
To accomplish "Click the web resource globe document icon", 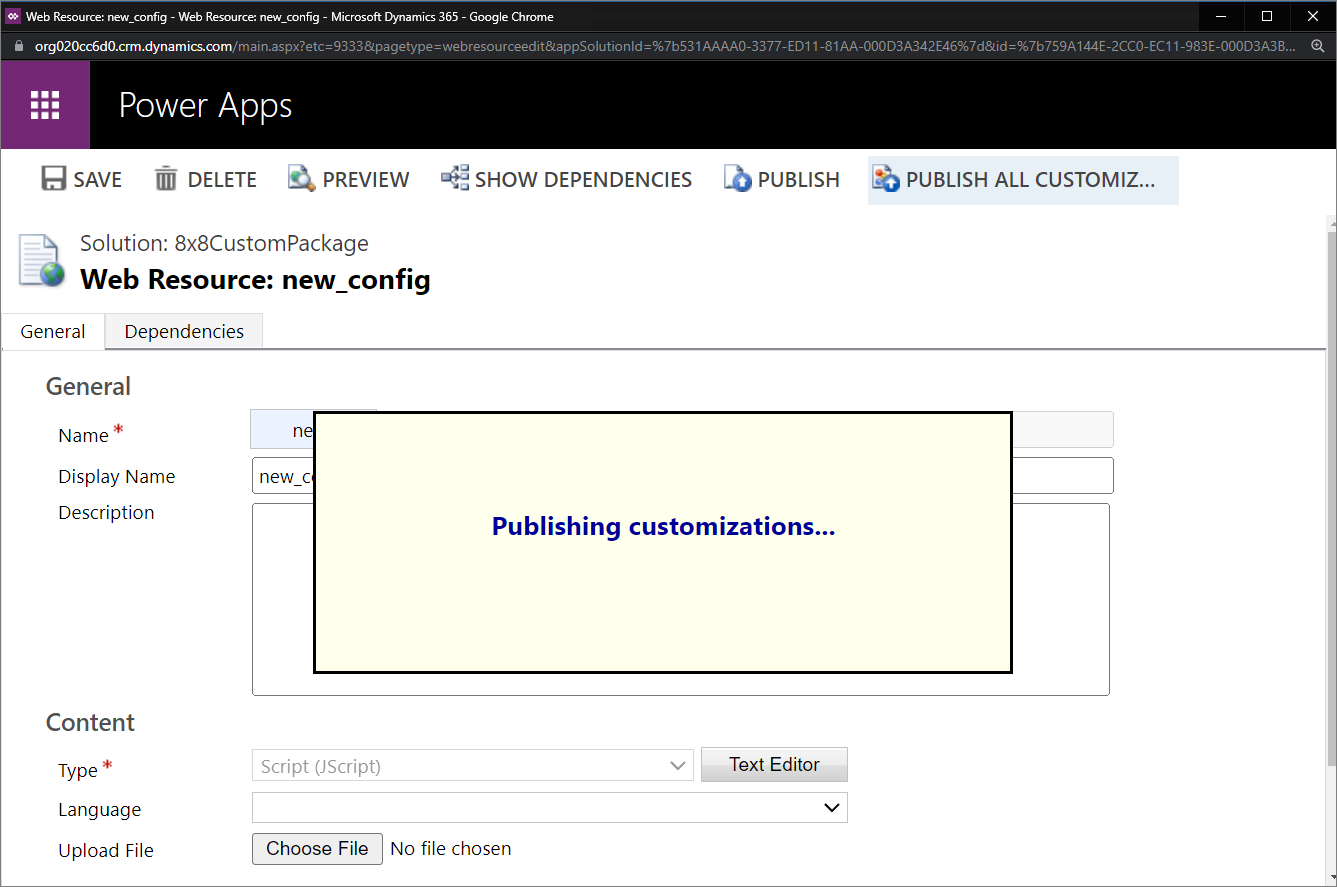I will click(x=41, y=262).
